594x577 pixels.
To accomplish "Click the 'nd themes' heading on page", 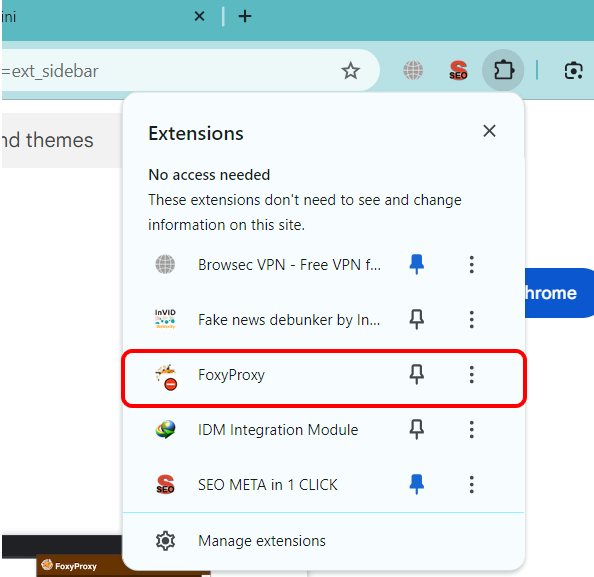I will (47, 140).
